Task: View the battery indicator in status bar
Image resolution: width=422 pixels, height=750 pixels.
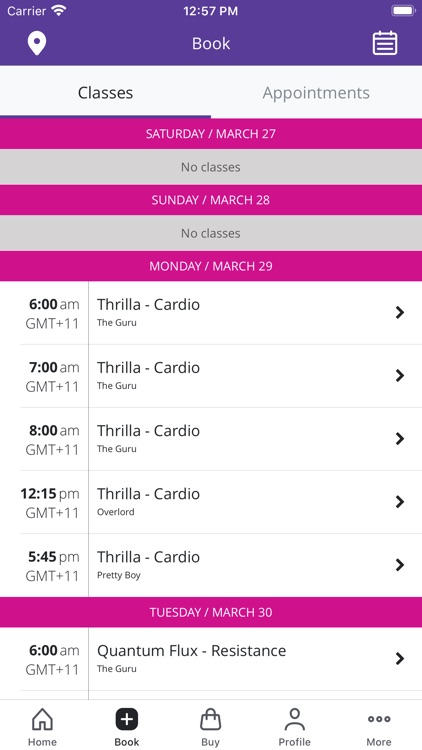Action: [403, 11]
